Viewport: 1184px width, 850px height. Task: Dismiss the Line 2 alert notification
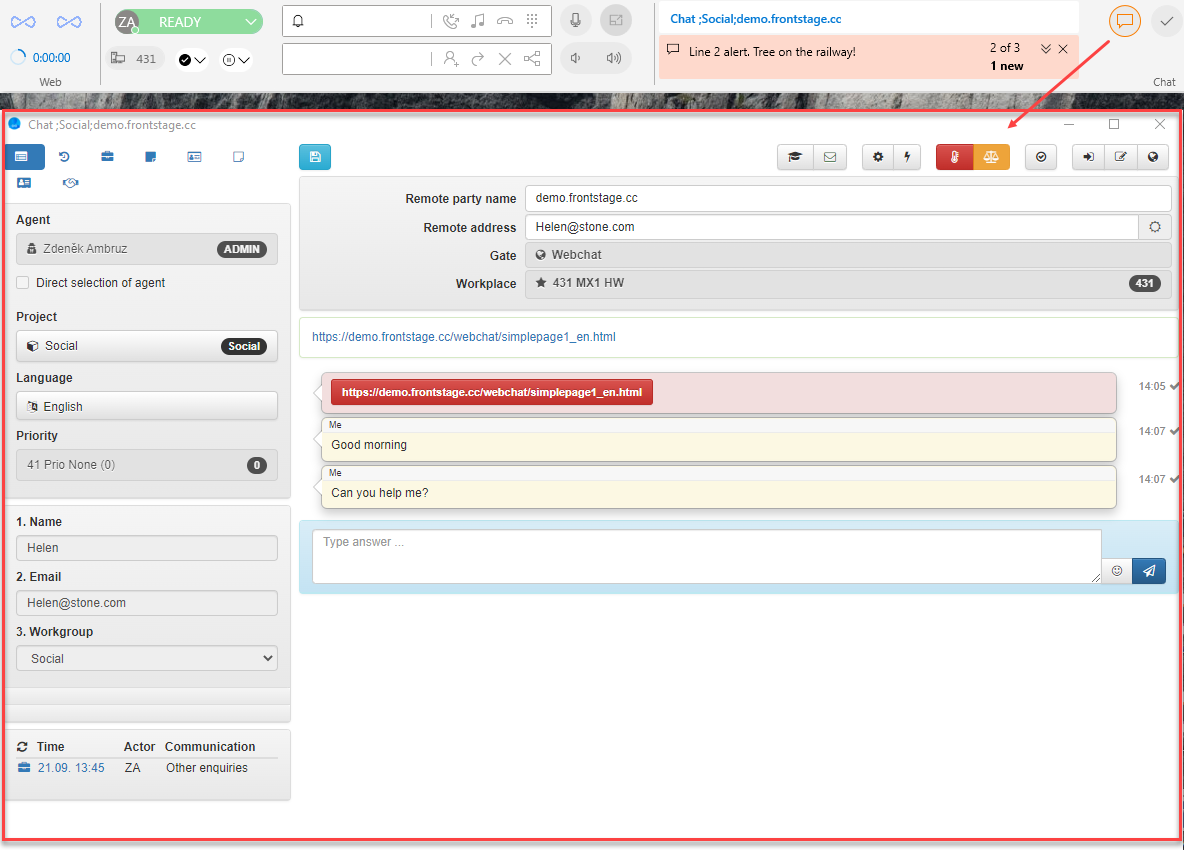[x=1063, y=49]
